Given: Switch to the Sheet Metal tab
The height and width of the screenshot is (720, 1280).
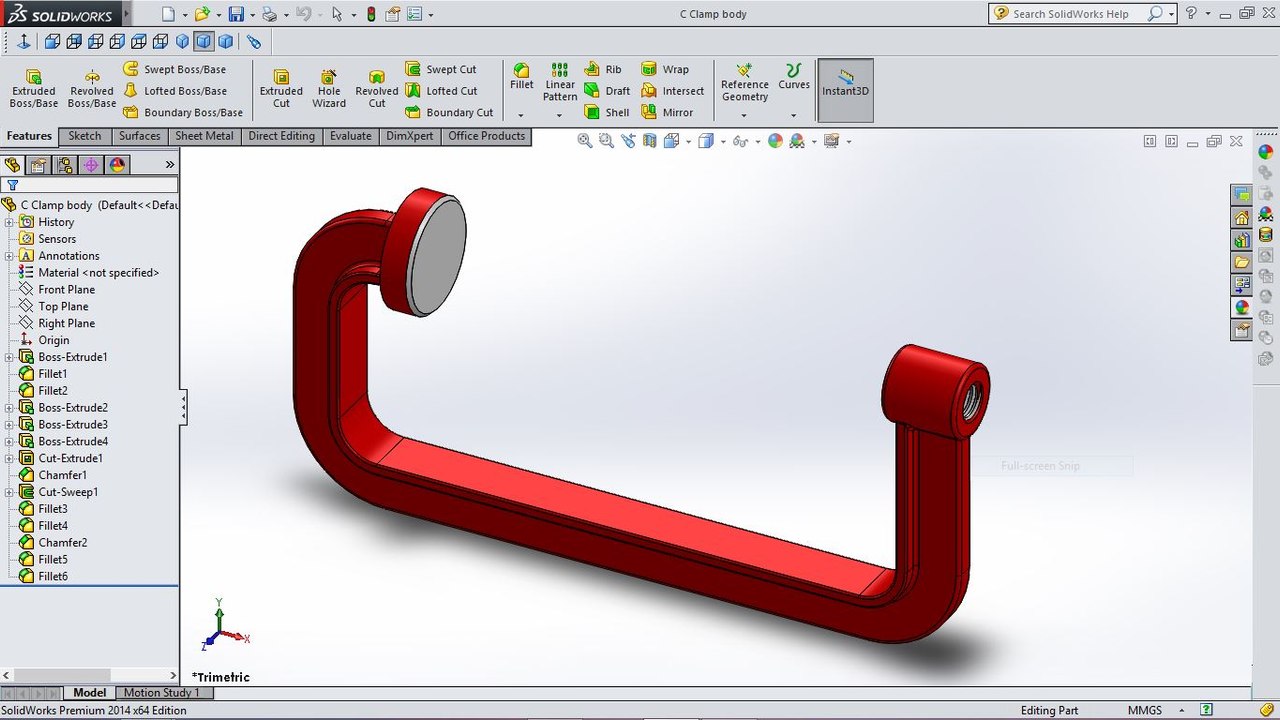Looking at the screenshot, I should point(204,136).
